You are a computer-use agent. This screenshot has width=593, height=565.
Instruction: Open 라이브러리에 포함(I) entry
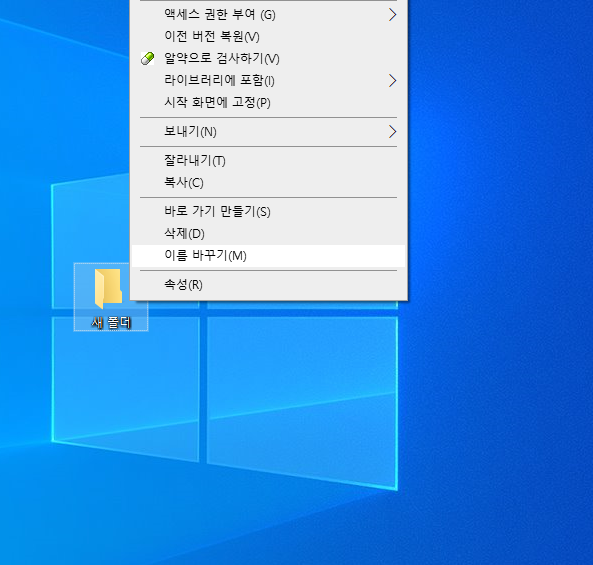[269, 81]
